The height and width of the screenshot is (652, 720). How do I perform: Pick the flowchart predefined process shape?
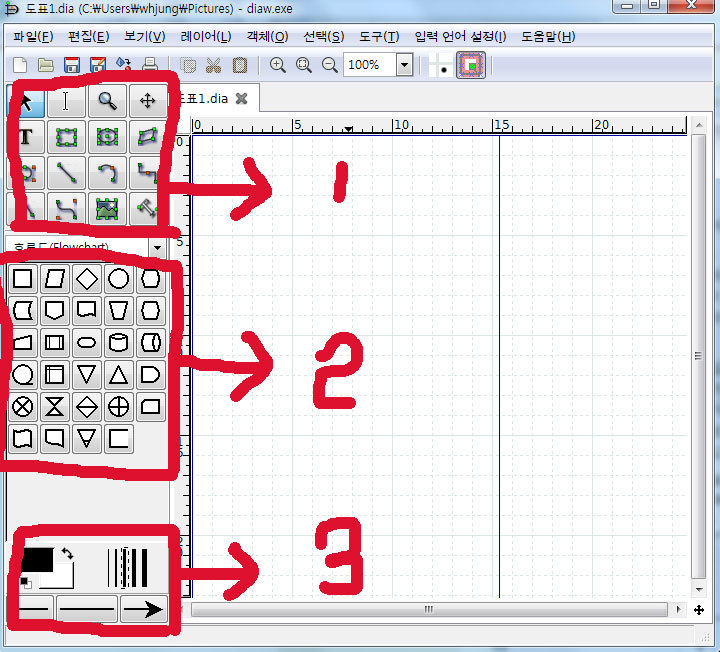point(55,343)
